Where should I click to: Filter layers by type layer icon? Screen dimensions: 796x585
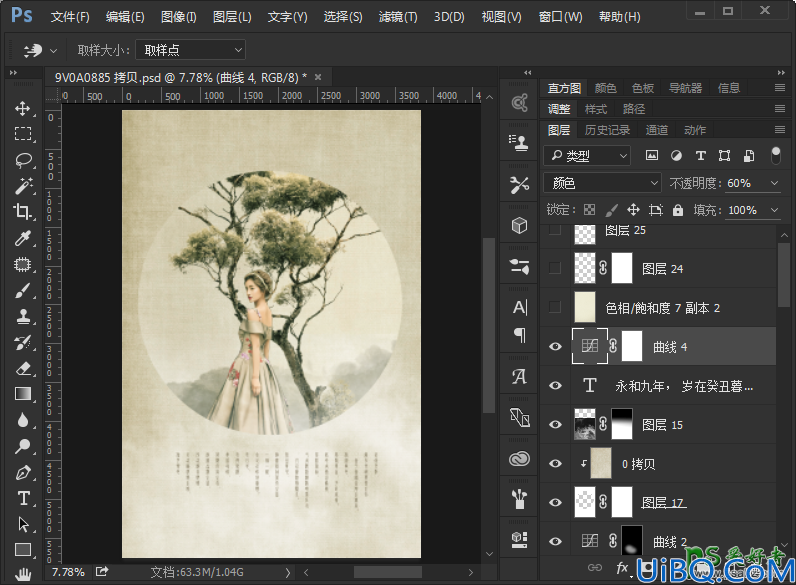[701, 156]
